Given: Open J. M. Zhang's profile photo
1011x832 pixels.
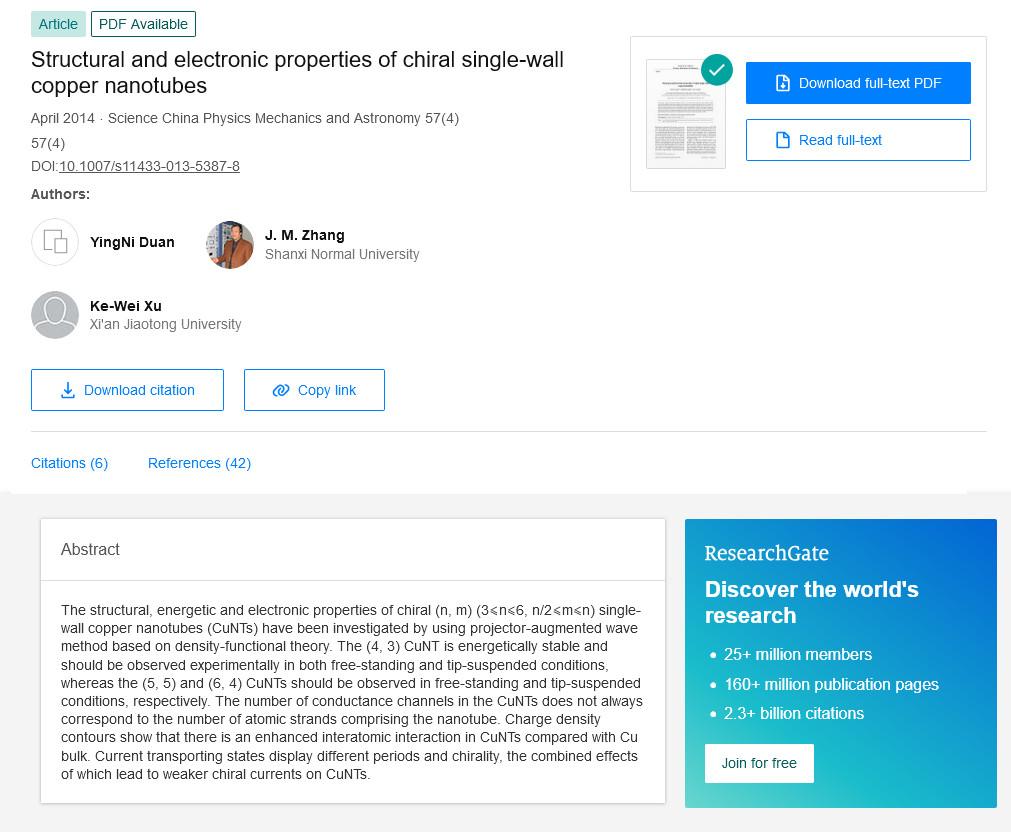Looking at the screenshot, I should point(230,245).
